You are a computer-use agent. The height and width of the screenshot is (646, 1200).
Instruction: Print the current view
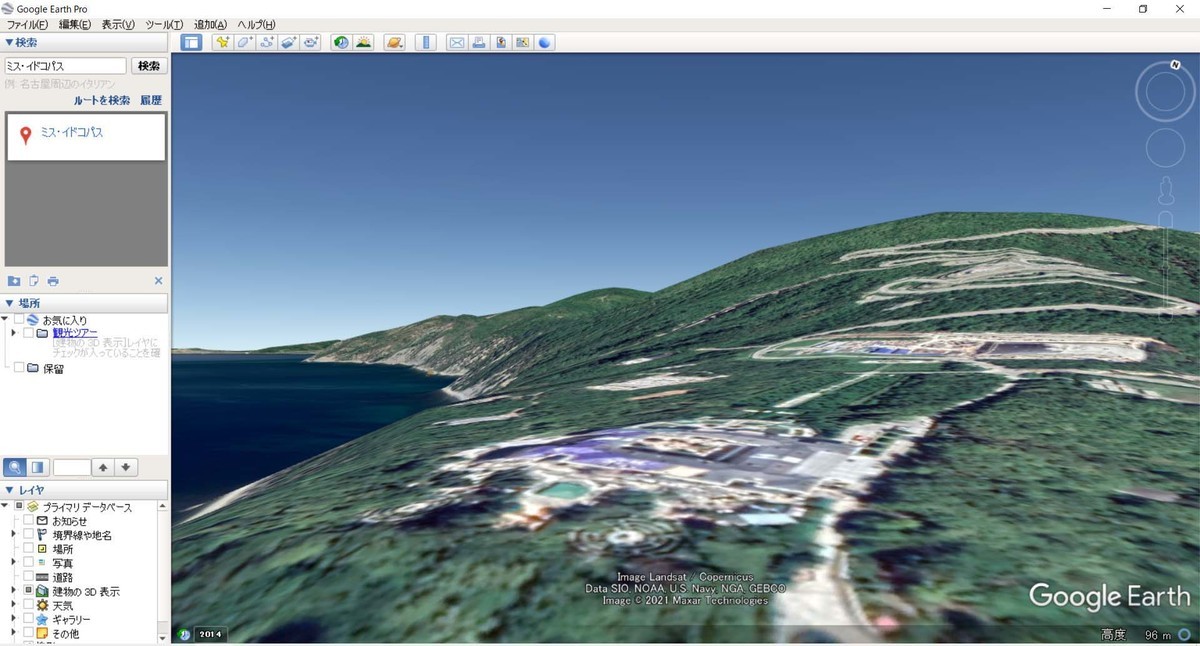click(479, 42)
